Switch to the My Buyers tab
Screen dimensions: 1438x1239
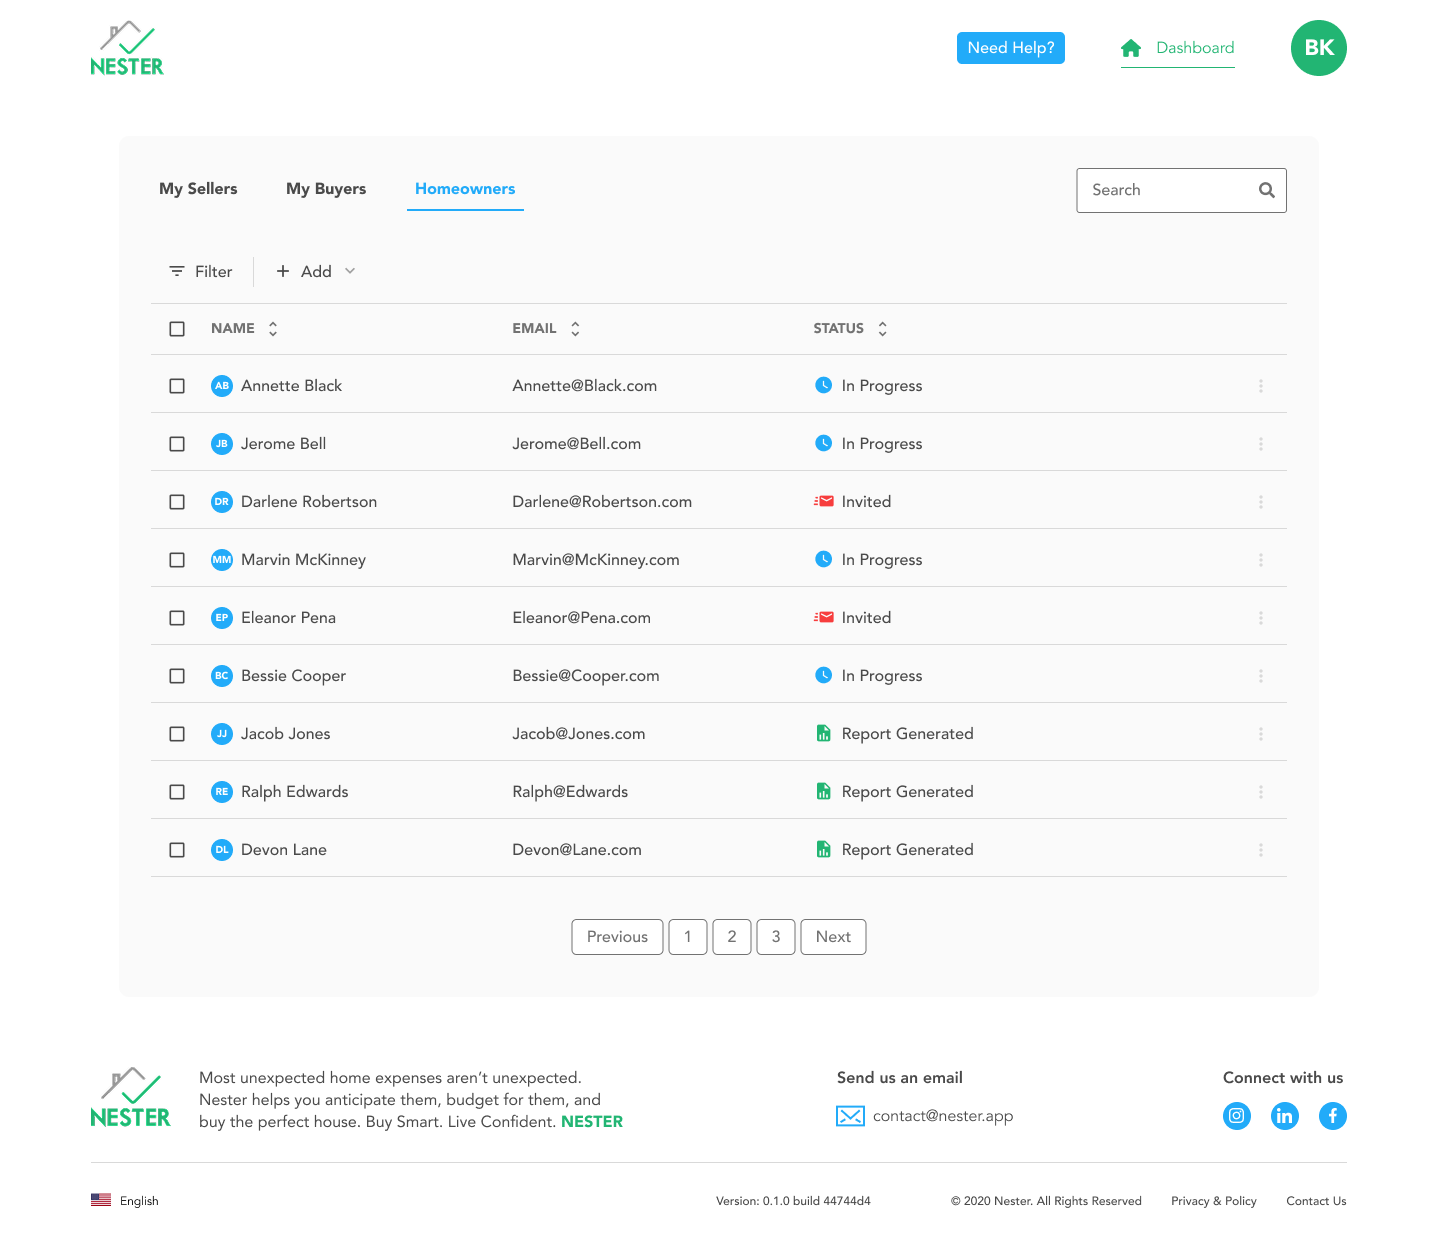pyautogui.click(x=325, y=188)
